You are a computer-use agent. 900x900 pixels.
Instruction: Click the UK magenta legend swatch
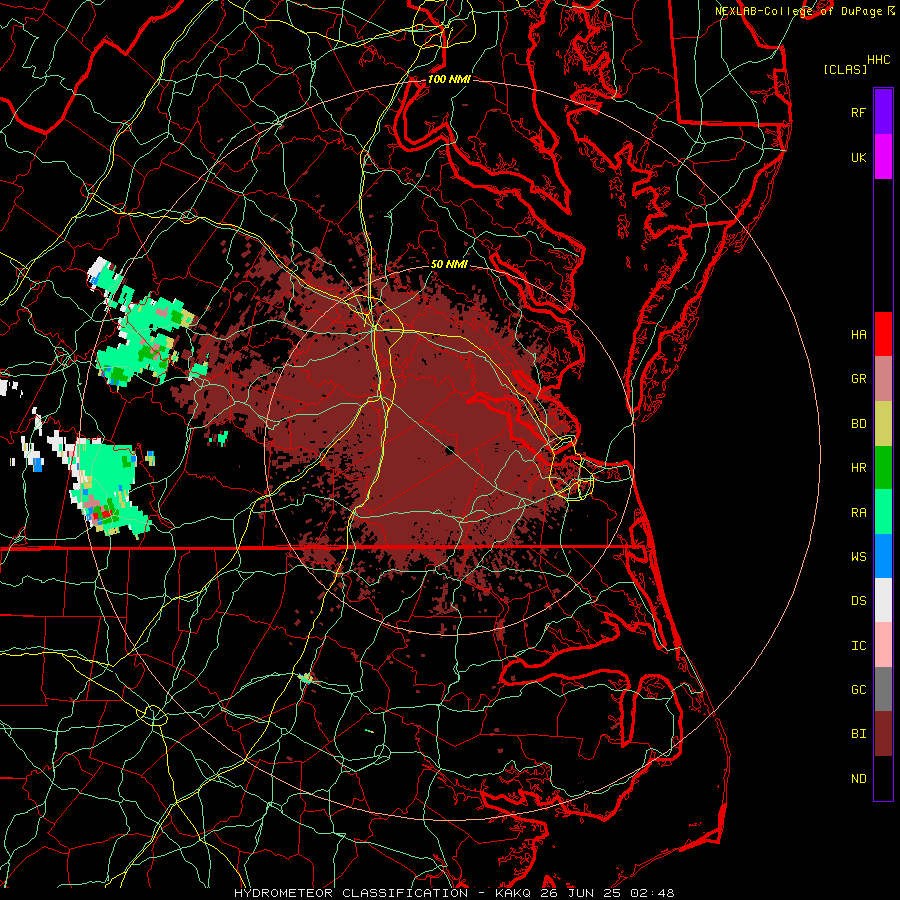point(883,157)
